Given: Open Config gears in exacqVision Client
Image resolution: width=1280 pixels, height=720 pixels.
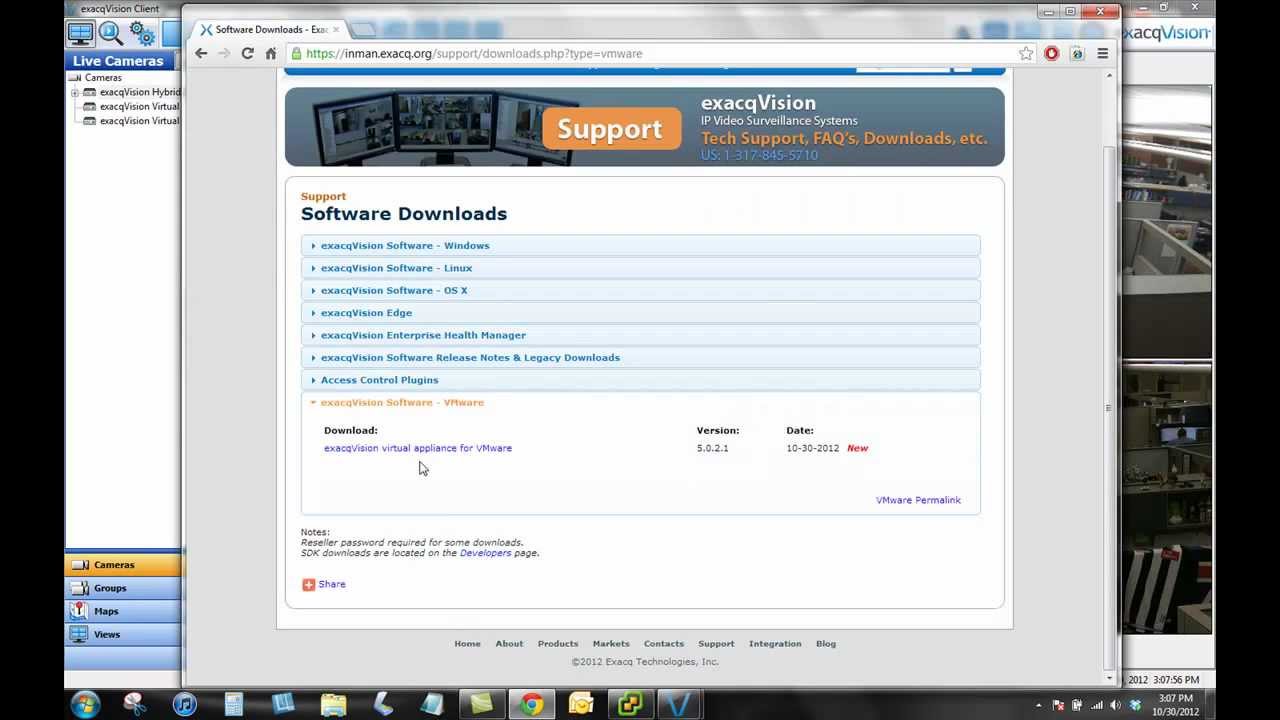Looking at the screenshot, I should [142, 33].
